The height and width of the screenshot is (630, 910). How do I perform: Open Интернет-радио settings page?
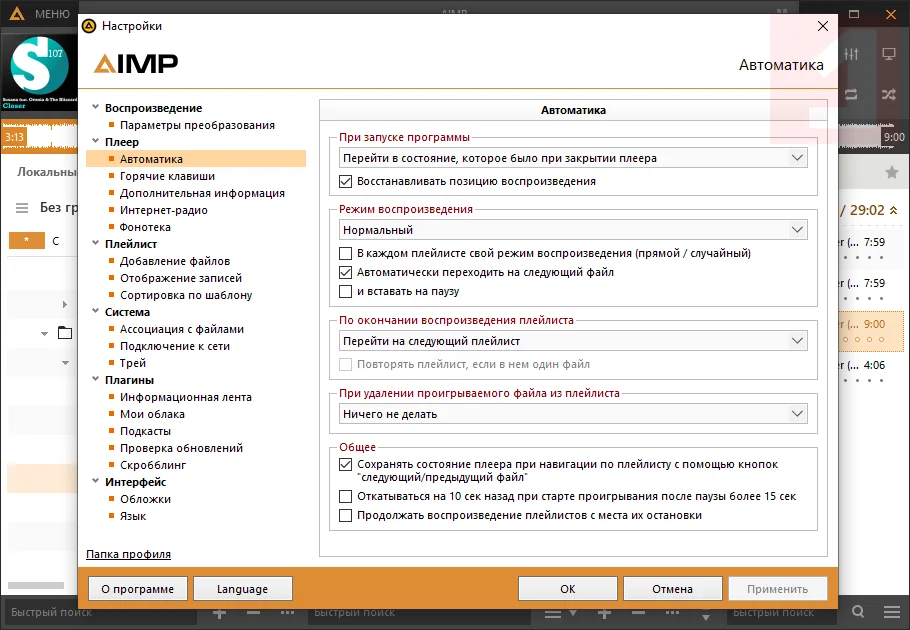[164, 210]
